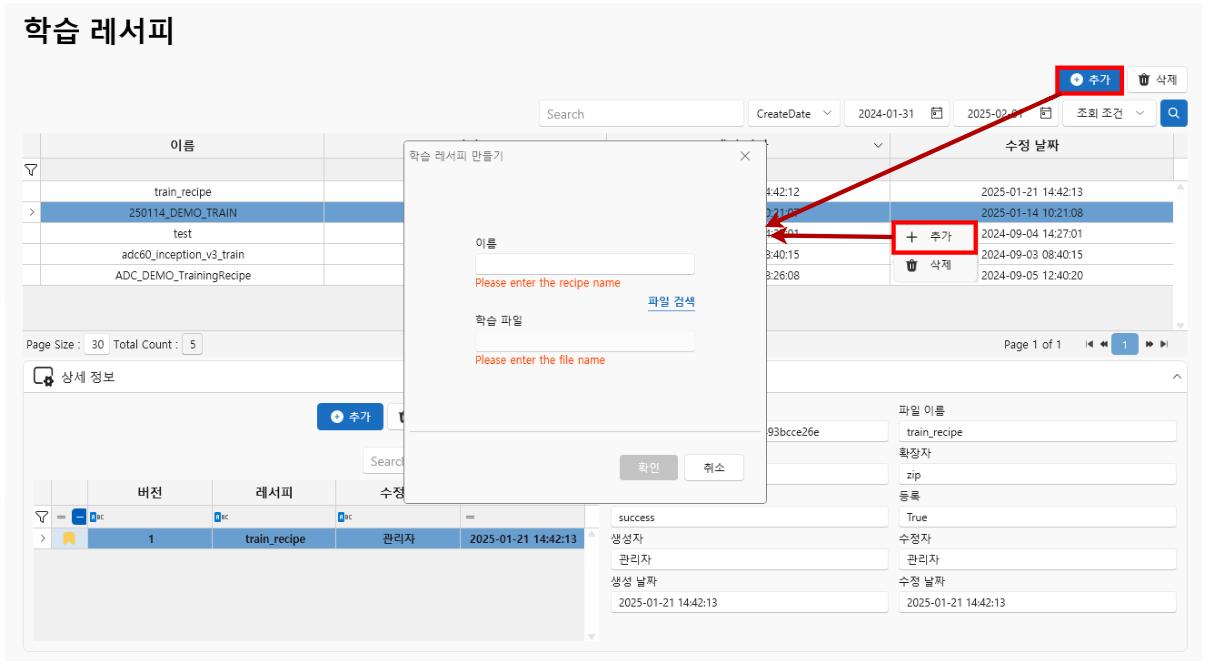Open calendar for the 2024-01-31 date
1206x668 pixels.
938,114
